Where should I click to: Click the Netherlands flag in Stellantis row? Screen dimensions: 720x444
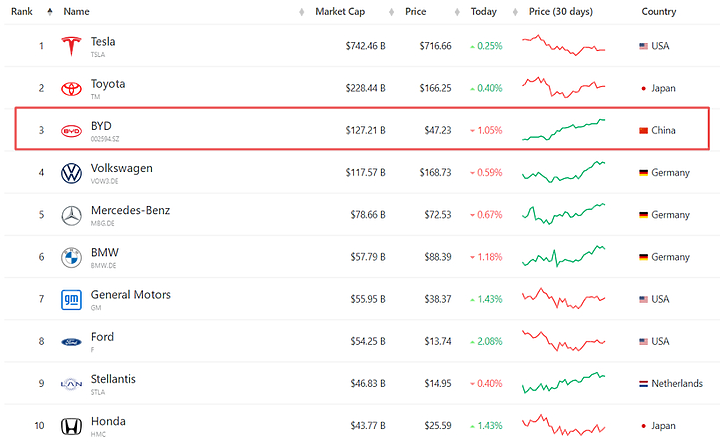tap(643, 383)
